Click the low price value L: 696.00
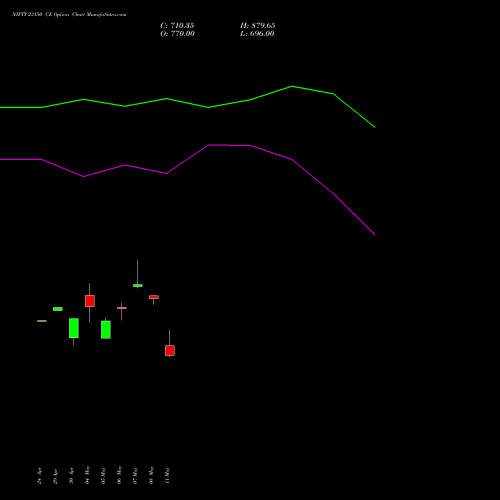The width and height of the screenshot is (500, 500). pyautogui.click(x=257, y=34)
